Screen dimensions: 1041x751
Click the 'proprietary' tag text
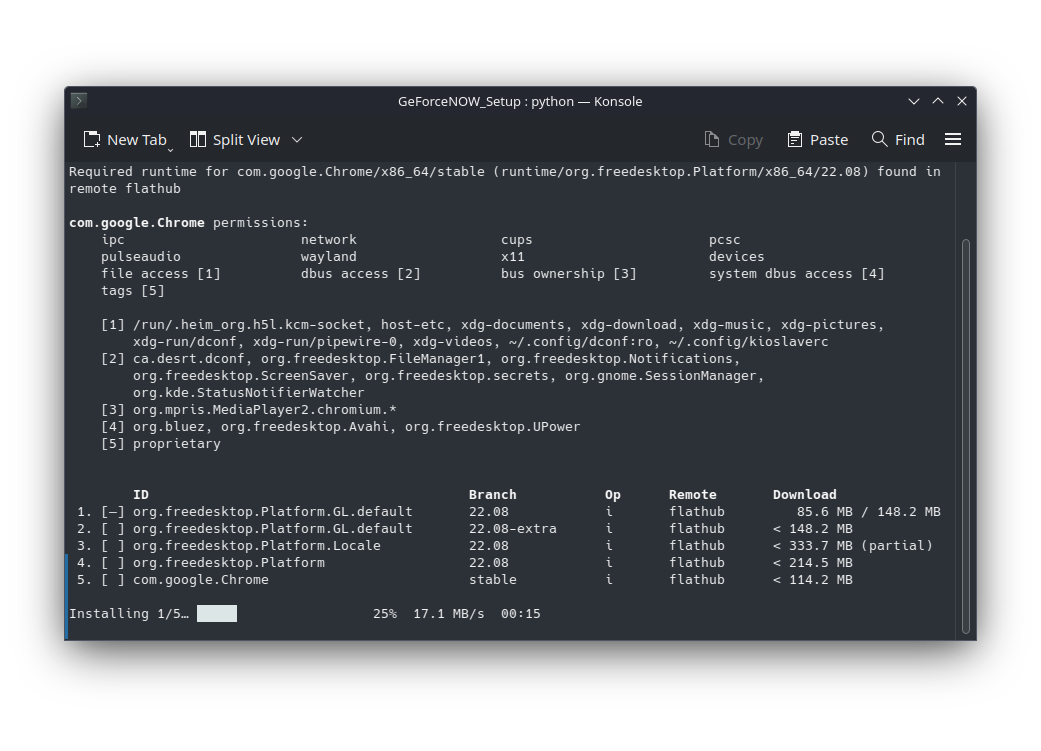coord(177,444)
